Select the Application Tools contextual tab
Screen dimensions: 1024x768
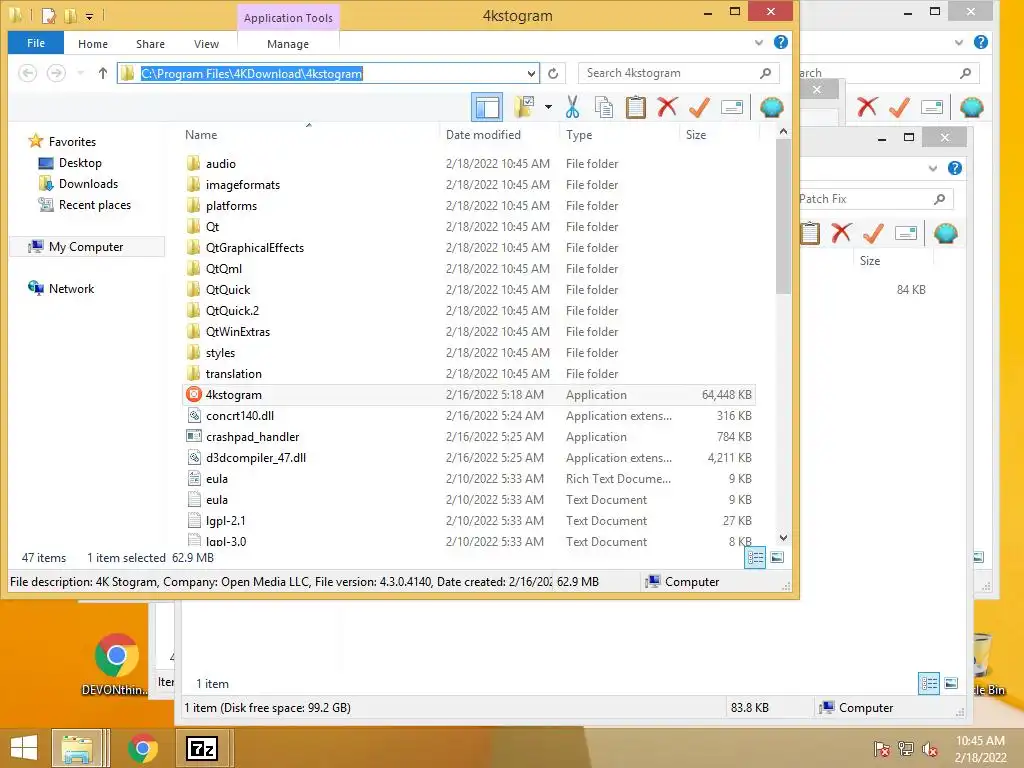point(288,18)
